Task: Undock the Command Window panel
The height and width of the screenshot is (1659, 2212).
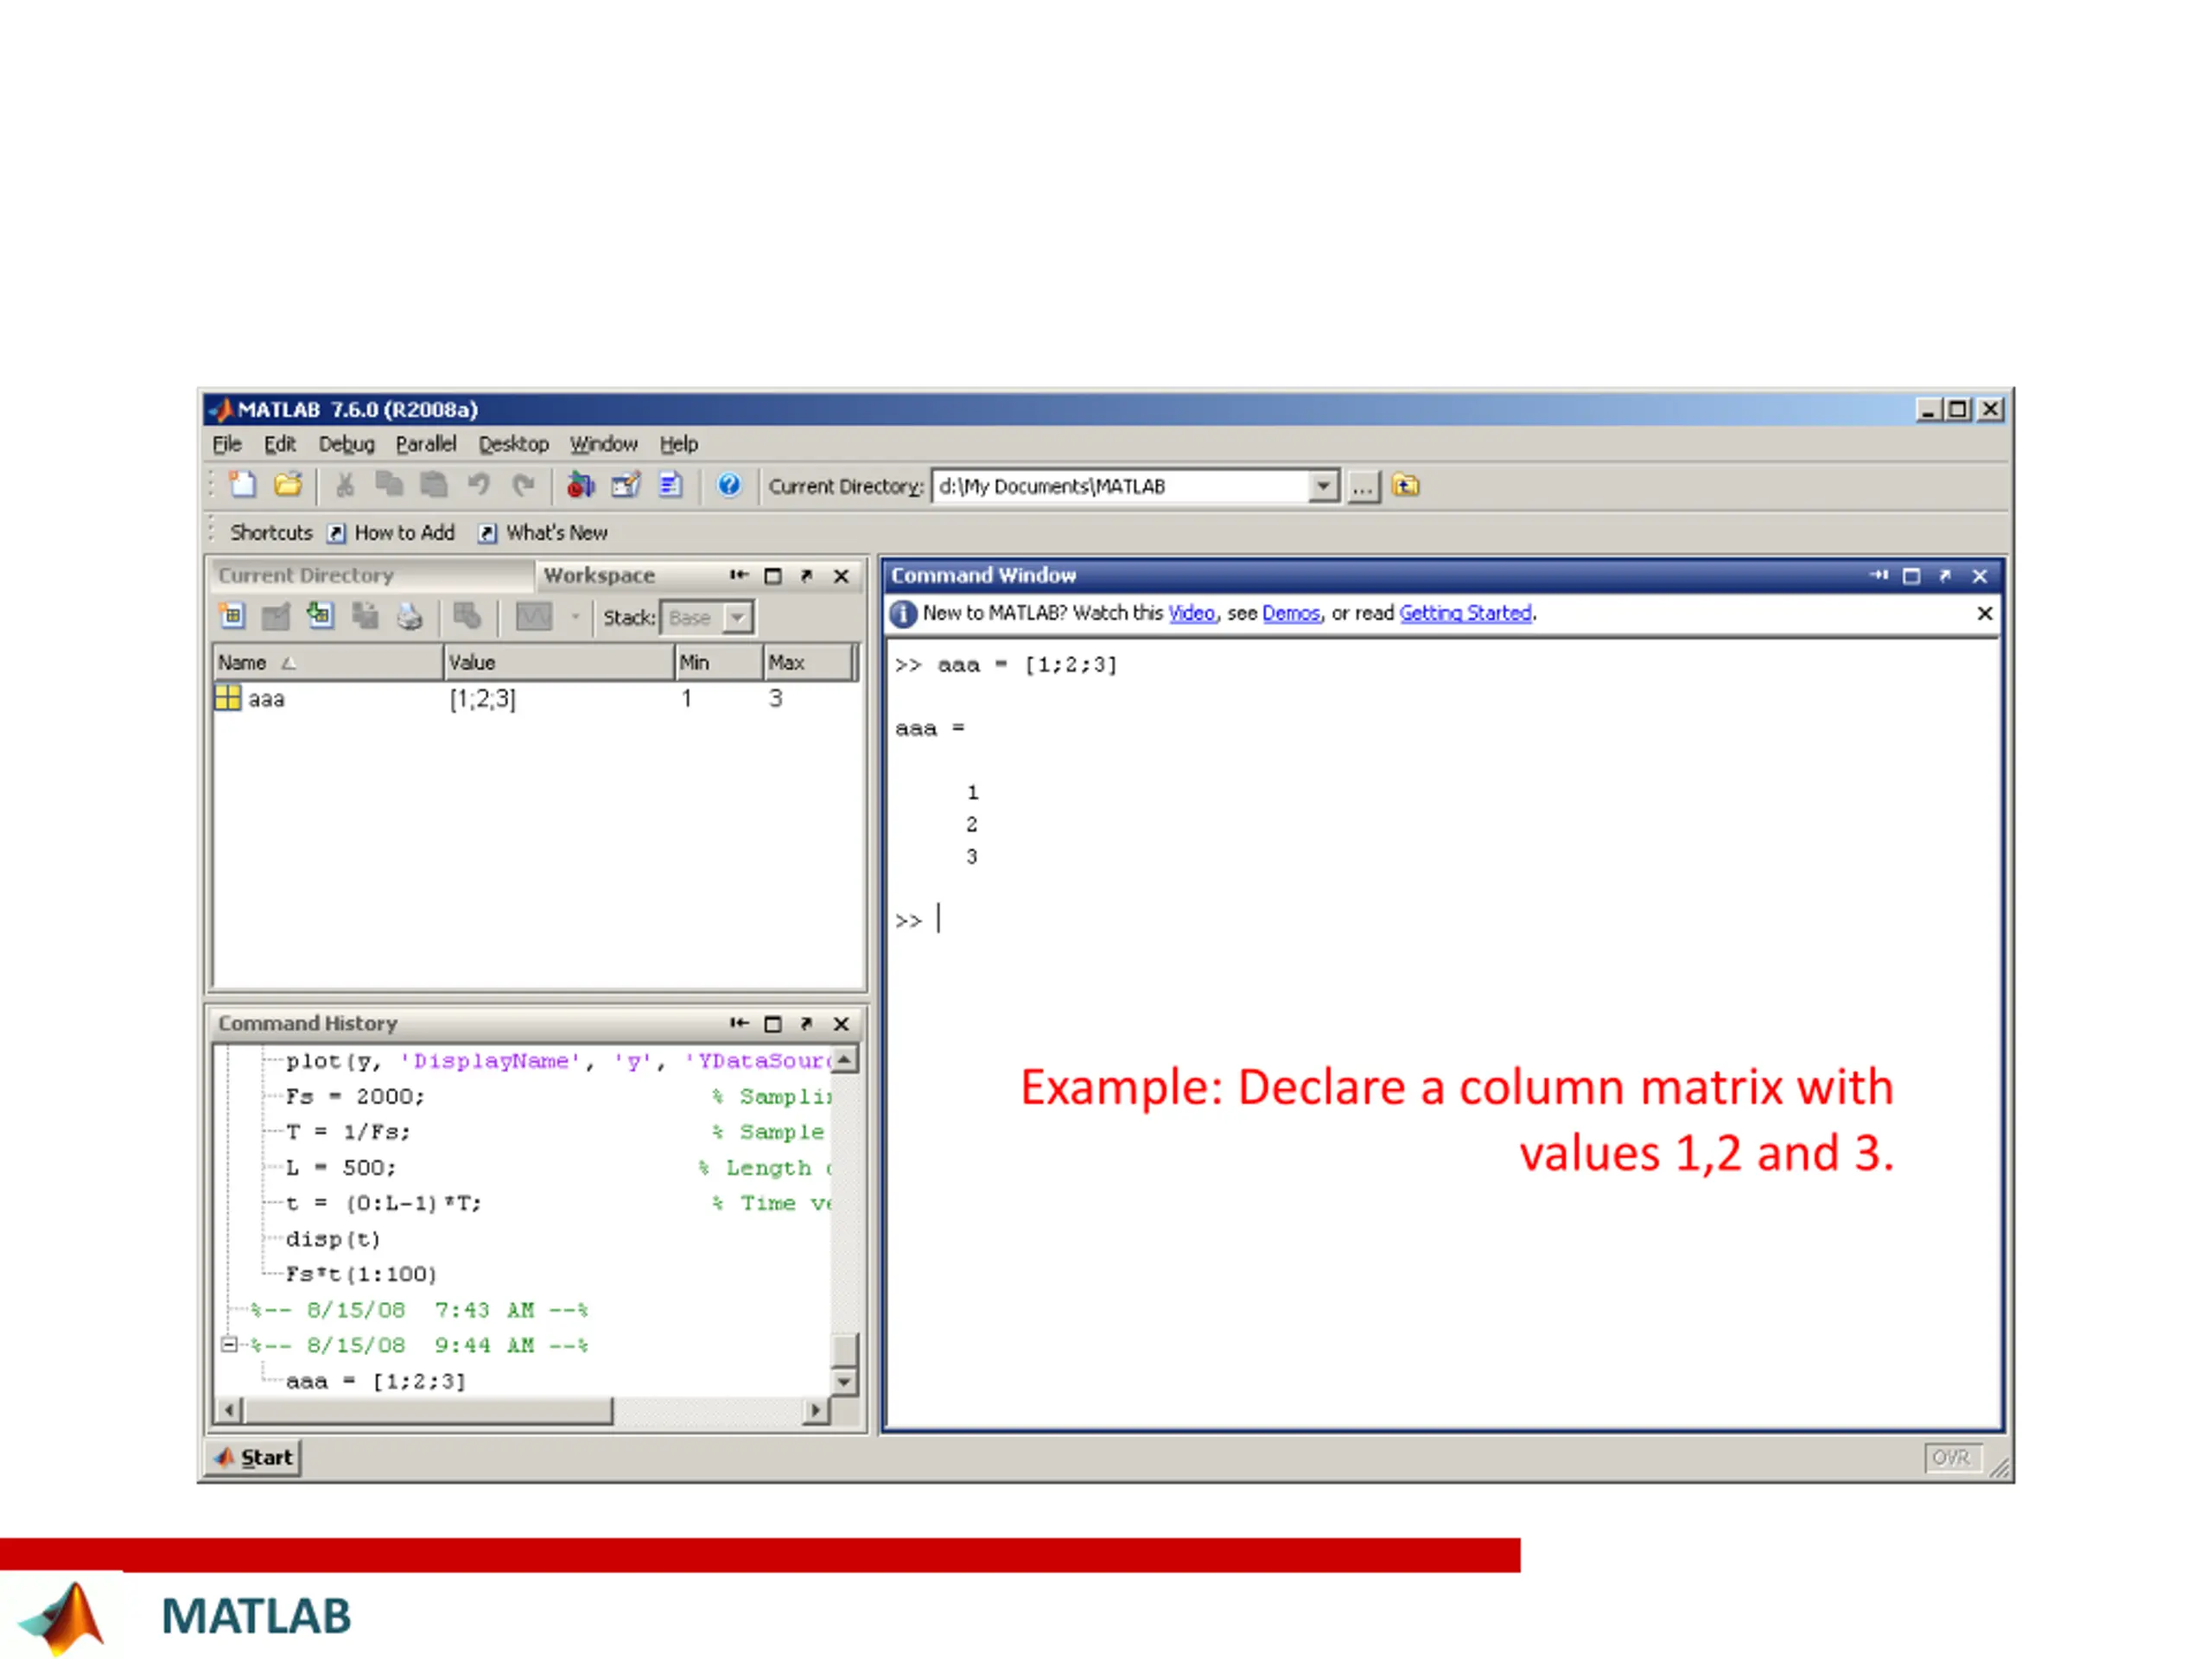Action: click(1945, 576)
